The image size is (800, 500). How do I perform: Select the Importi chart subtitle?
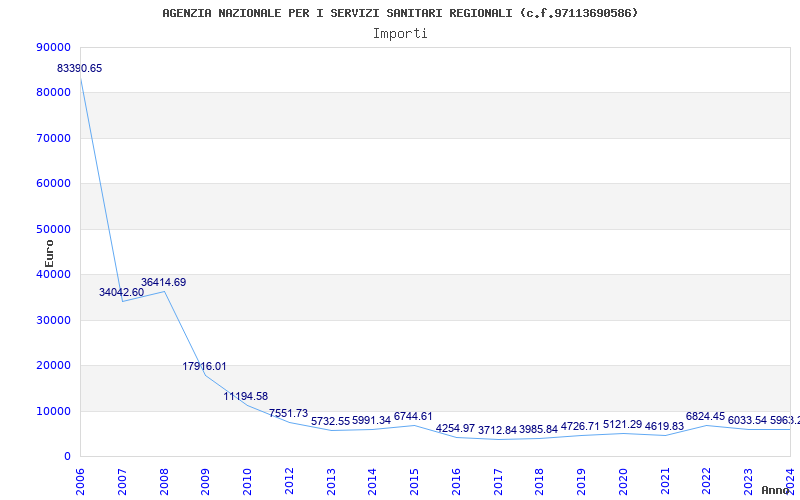(x=400, y=34)
